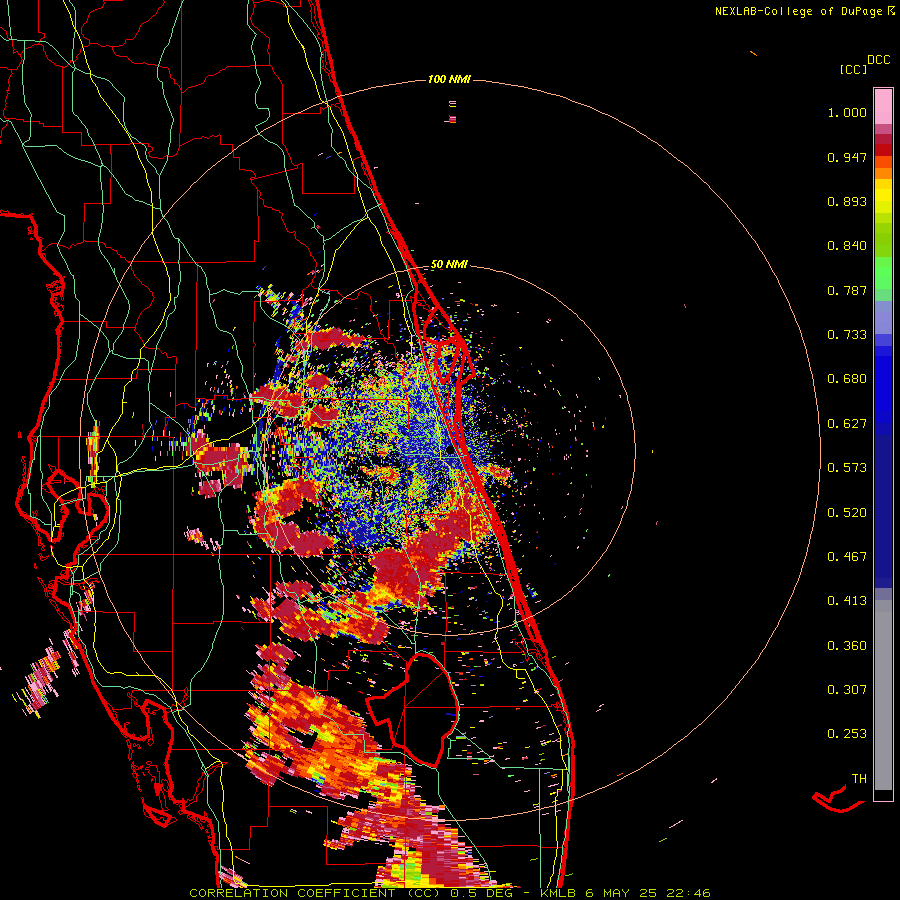
Task: Click the bright green segment of color bar
Action: click(883, 273)
